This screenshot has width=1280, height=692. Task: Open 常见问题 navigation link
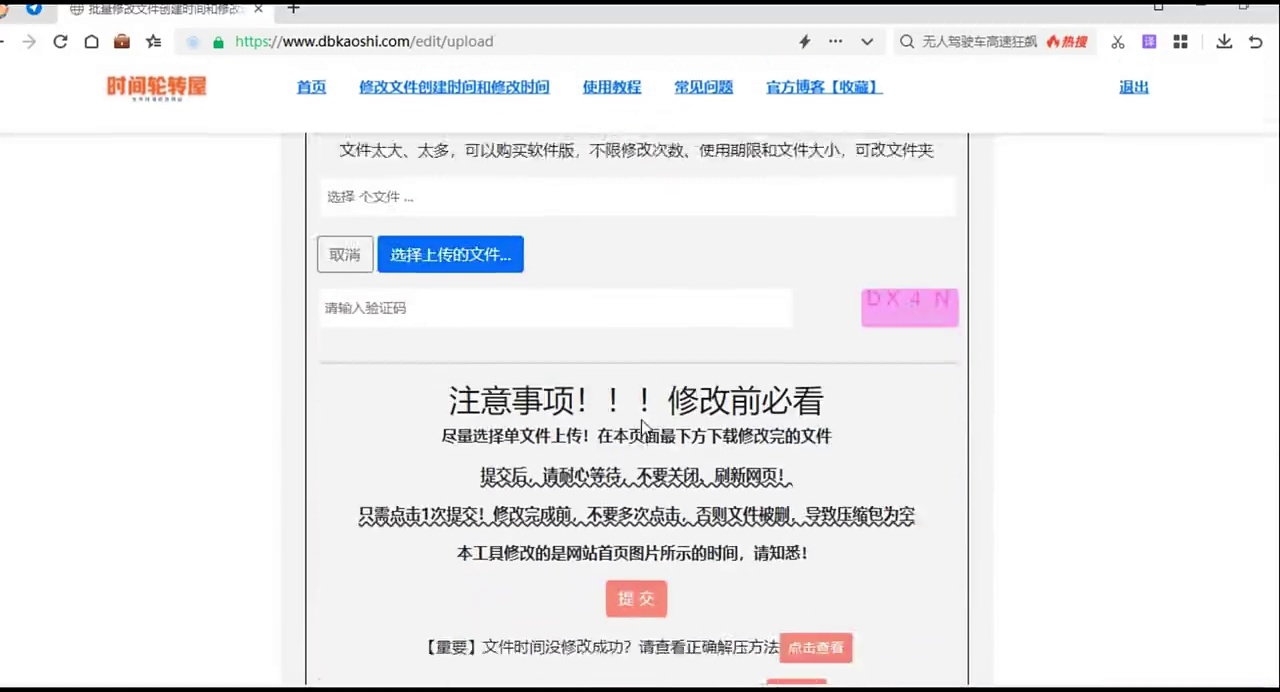(704, 88)
